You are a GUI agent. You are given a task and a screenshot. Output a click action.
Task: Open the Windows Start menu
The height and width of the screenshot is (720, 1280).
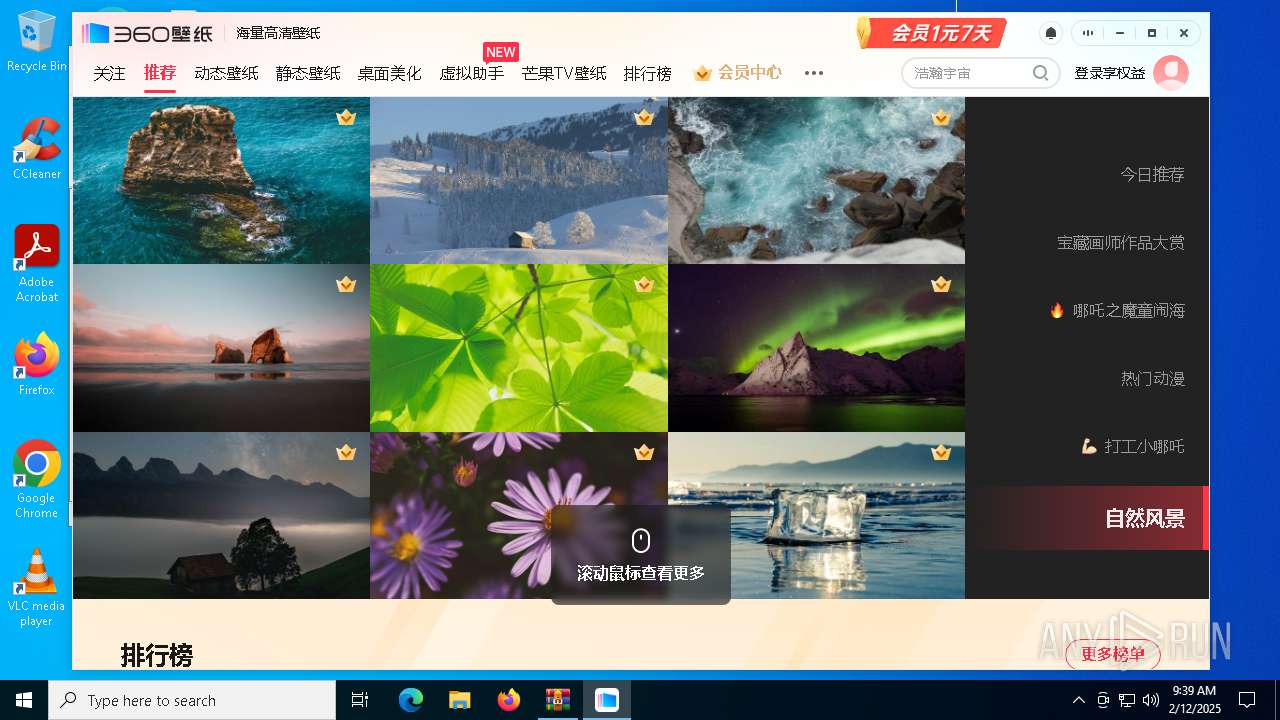pyautogui.click(x=24, y=700)
